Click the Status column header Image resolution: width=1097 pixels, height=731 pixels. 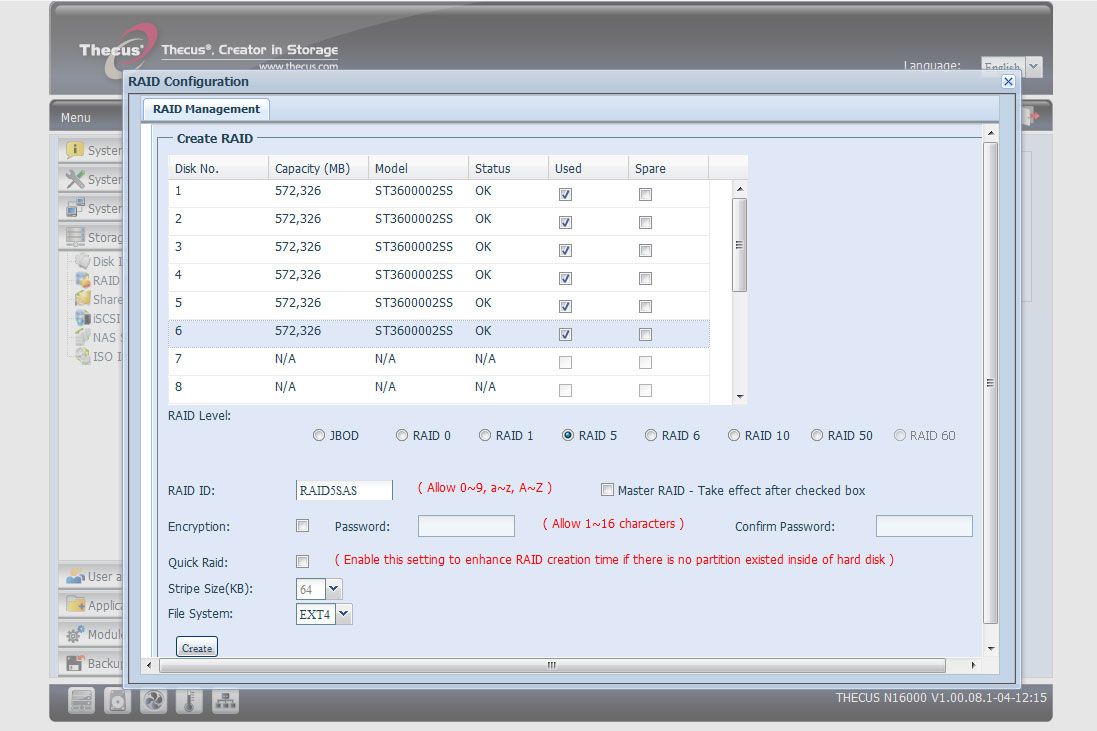[x=508, y=168]
